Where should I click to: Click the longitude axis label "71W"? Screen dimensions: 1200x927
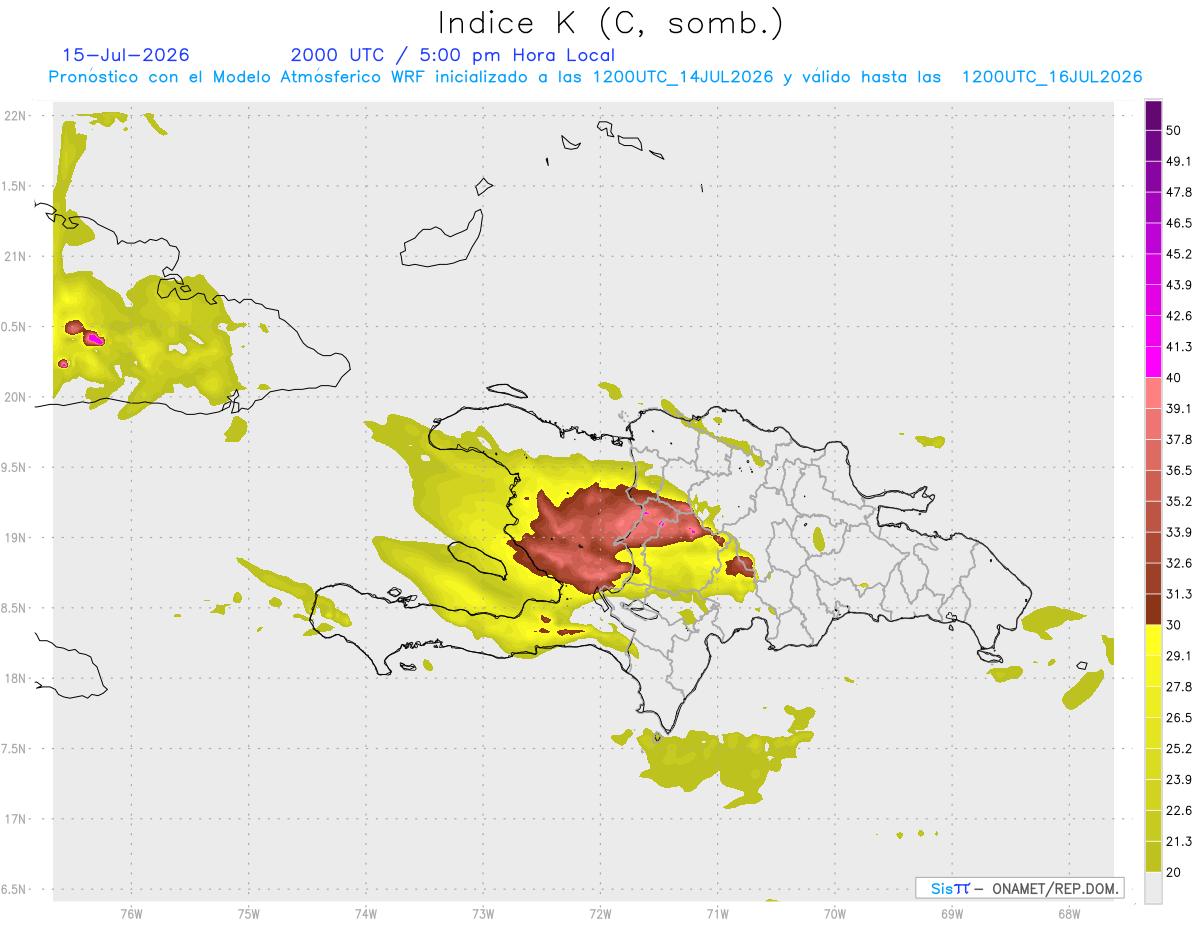pos(717,914)
